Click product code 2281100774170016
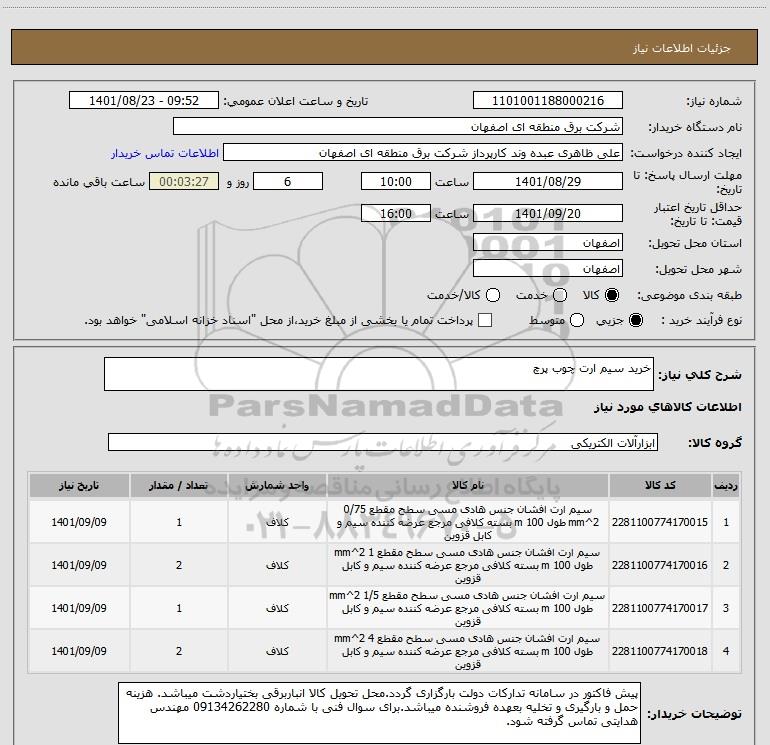Screen dimensions: 770x745 tap(660, 565)
